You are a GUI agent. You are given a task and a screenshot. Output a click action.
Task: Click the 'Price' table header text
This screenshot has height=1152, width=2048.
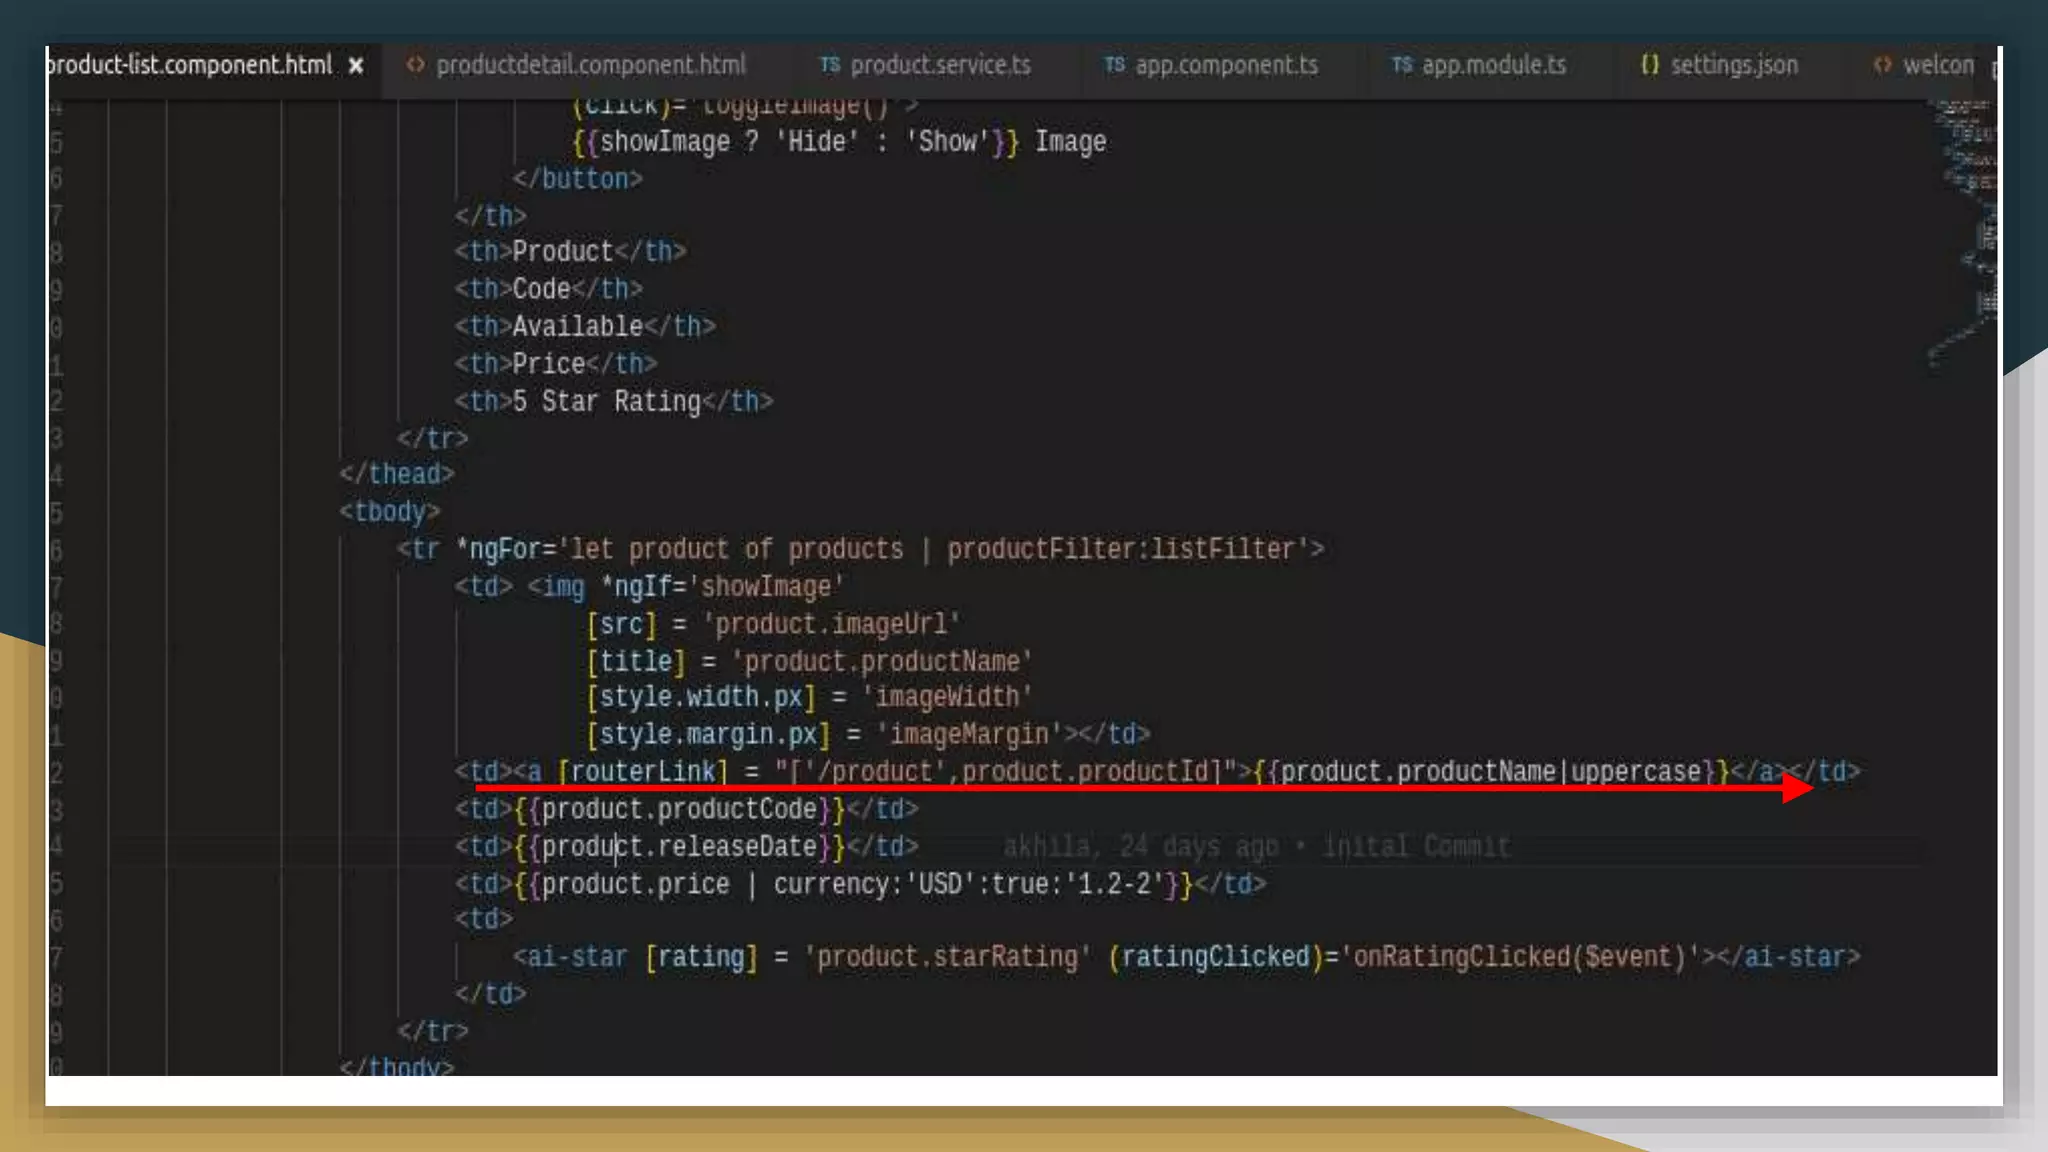click(x=548, y=364)
